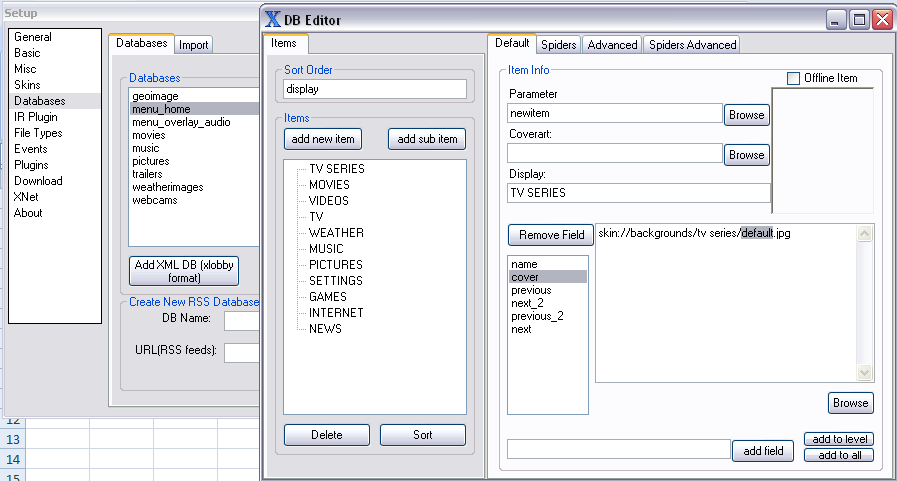This screenshot has width=897, height=481.
Task: Click the Items tab in DB Editor
Action: point(284,43)
